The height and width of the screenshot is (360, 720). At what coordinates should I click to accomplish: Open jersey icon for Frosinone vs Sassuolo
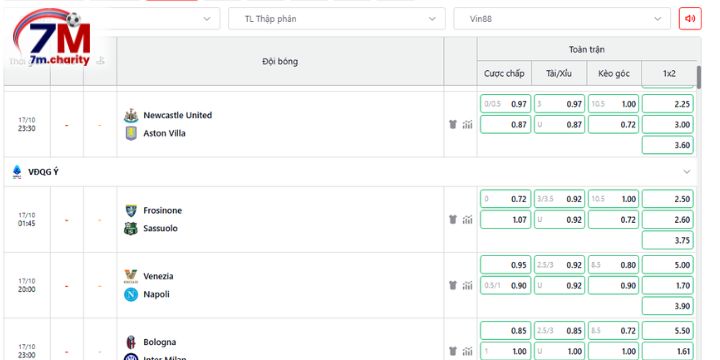[x=453, y=219]
